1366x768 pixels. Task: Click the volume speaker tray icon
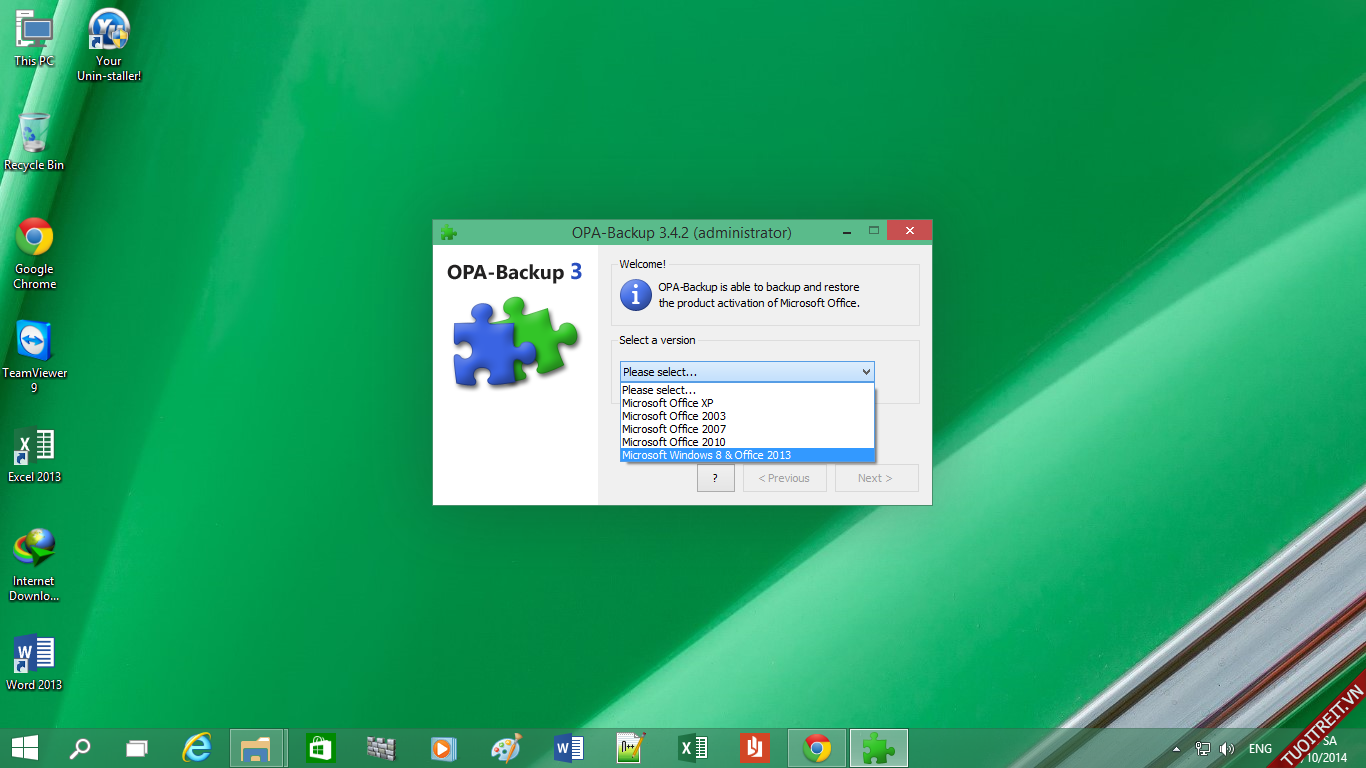click(x=1227, y=749)
